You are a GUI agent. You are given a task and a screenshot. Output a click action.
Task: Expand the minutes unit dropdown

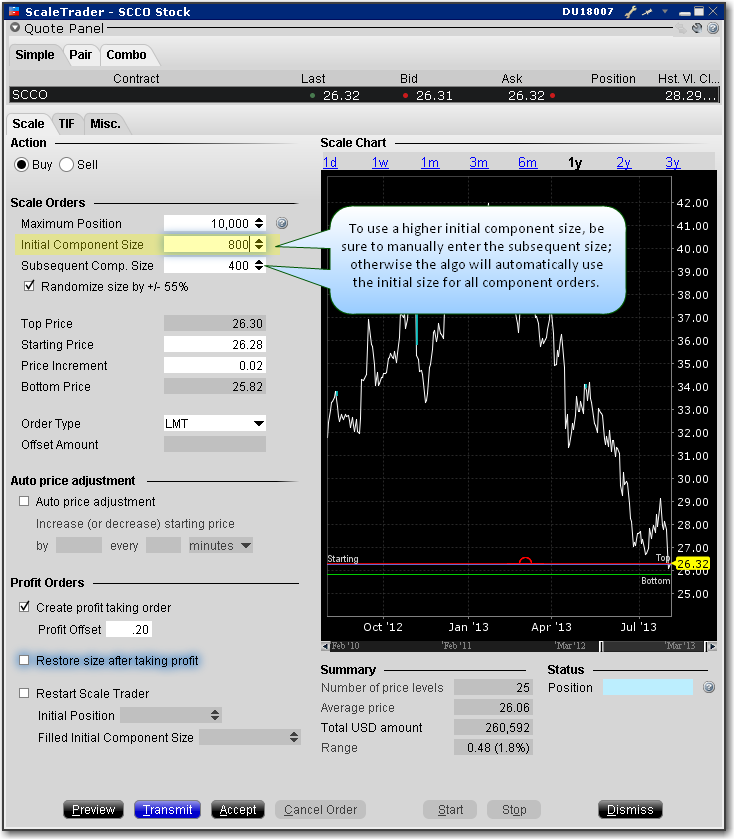click(x=245, y=546)
